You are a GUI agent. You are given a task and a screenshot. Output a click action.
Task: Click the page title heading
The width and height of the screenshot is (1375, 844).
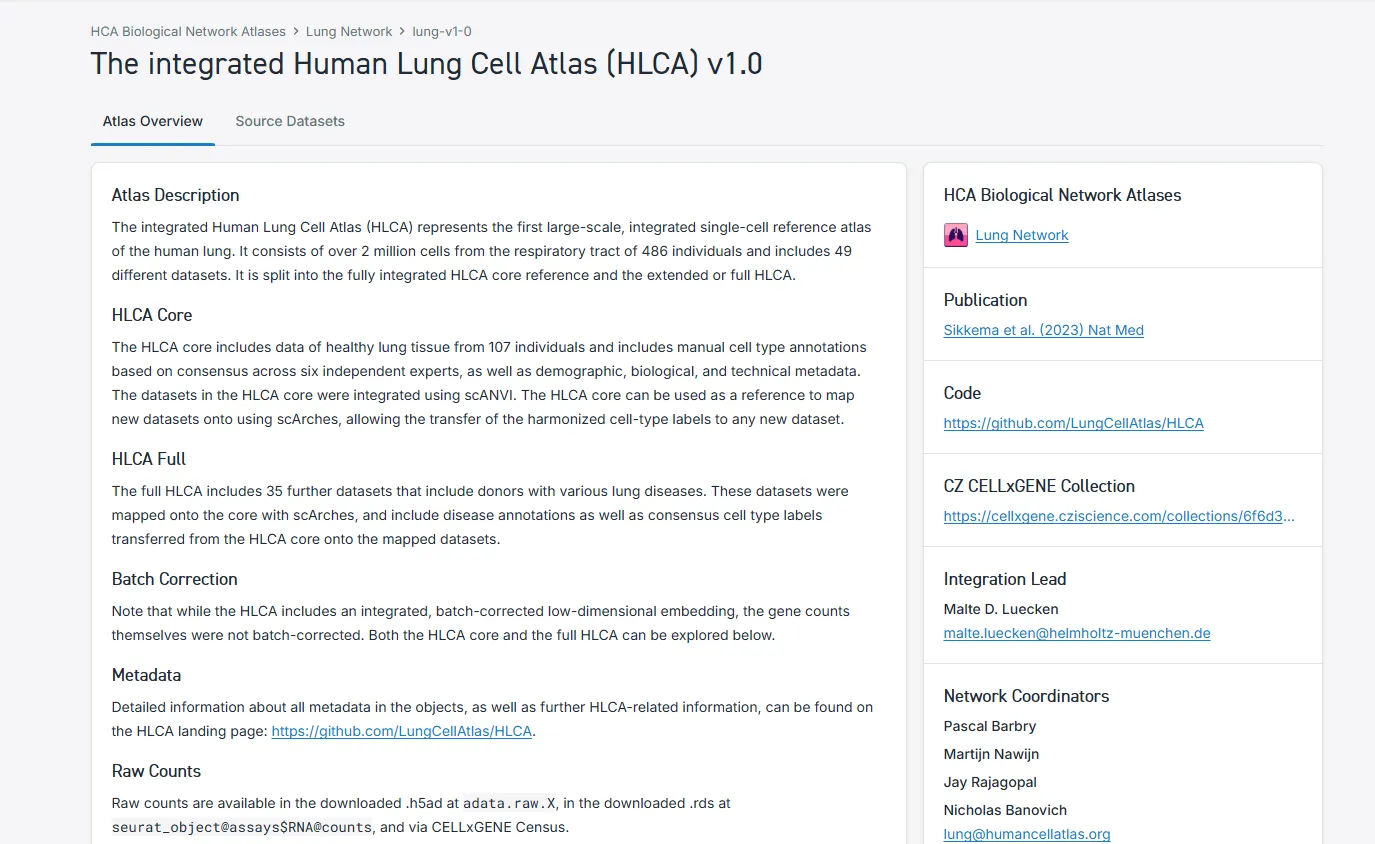point(426,64)
